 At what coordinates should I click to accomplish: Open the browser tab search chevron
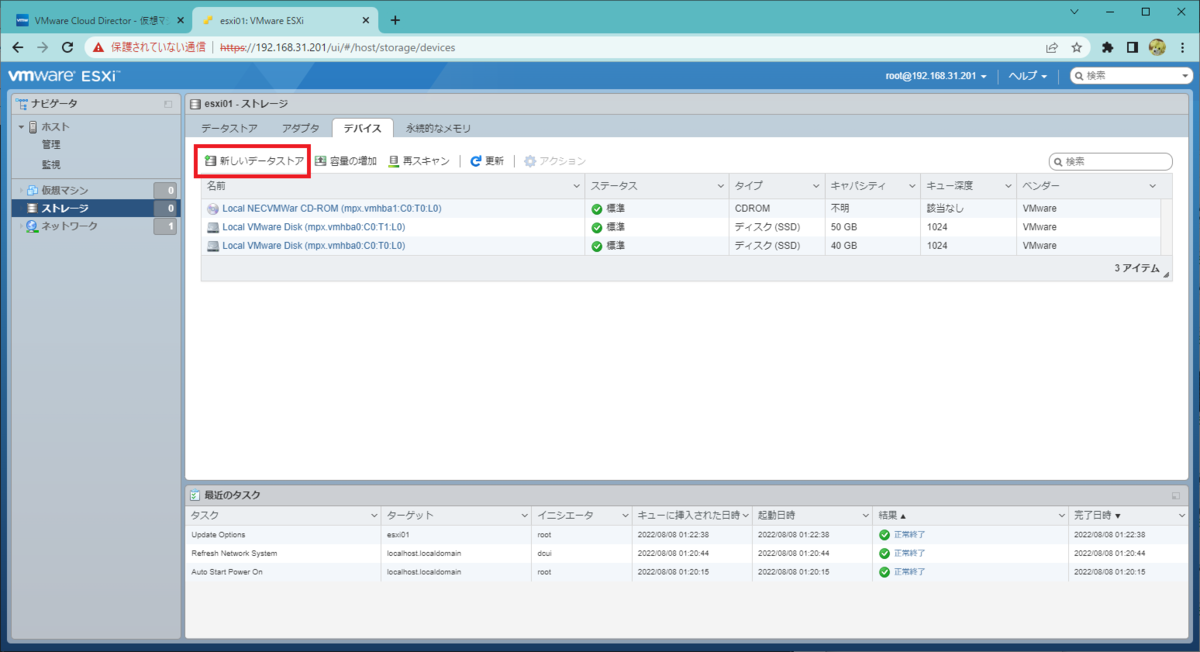coord(1074,12)
